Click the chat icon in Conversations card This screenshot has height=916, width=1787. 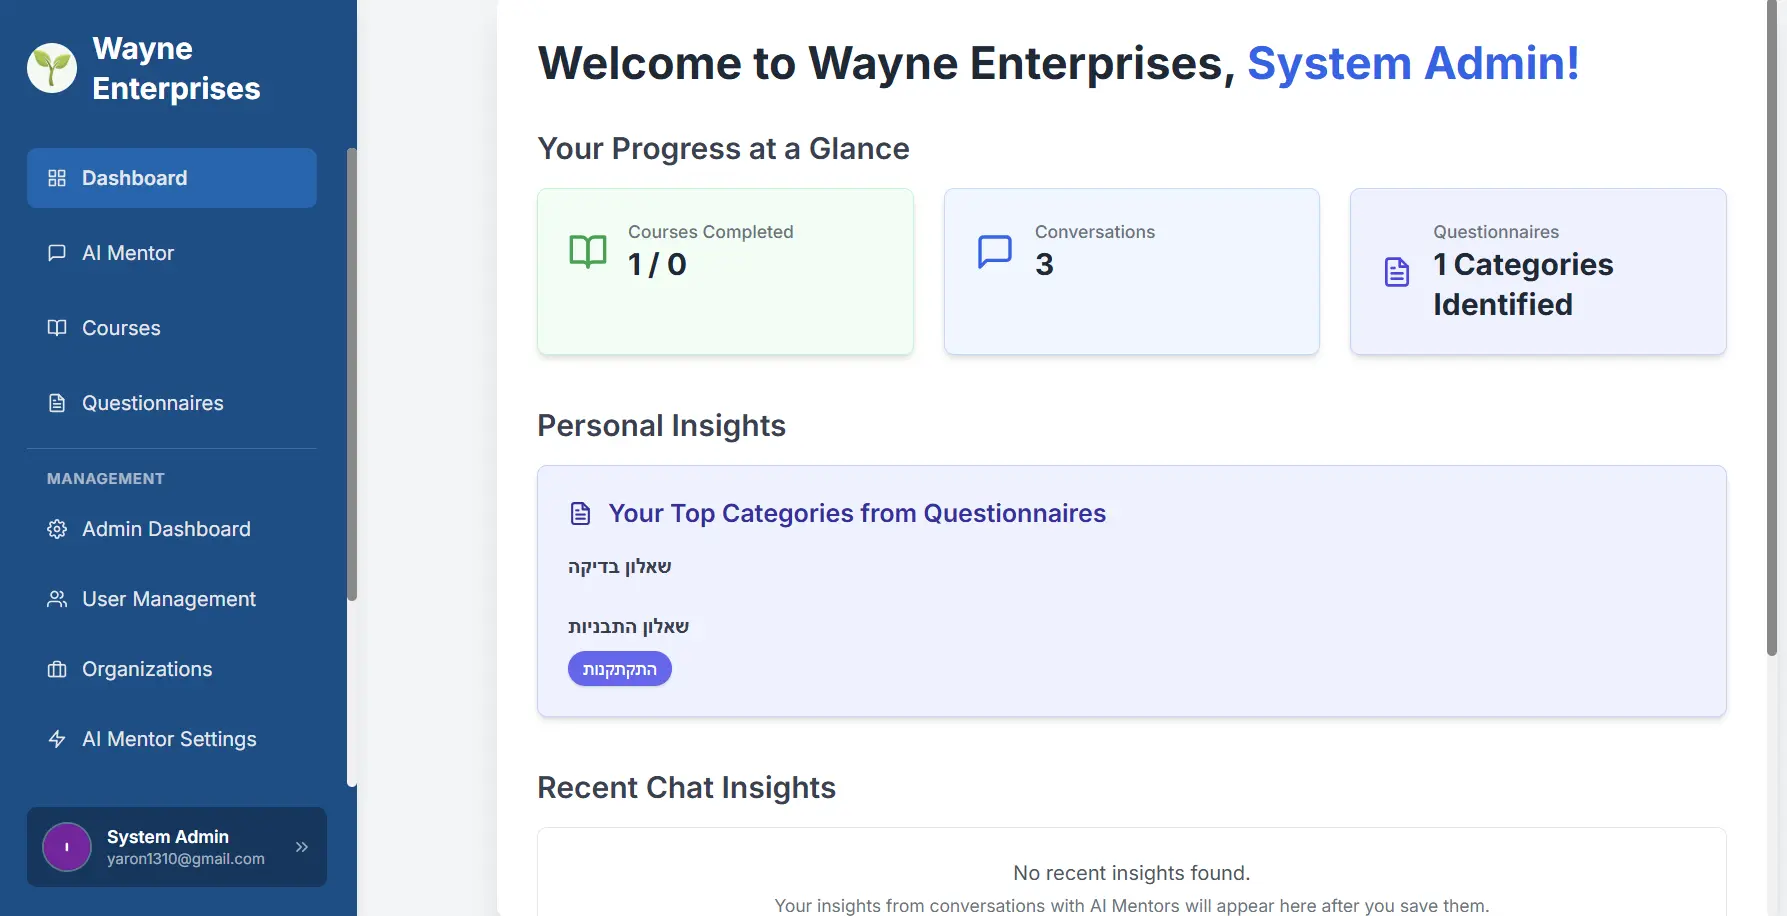click(x=995, y=251)
